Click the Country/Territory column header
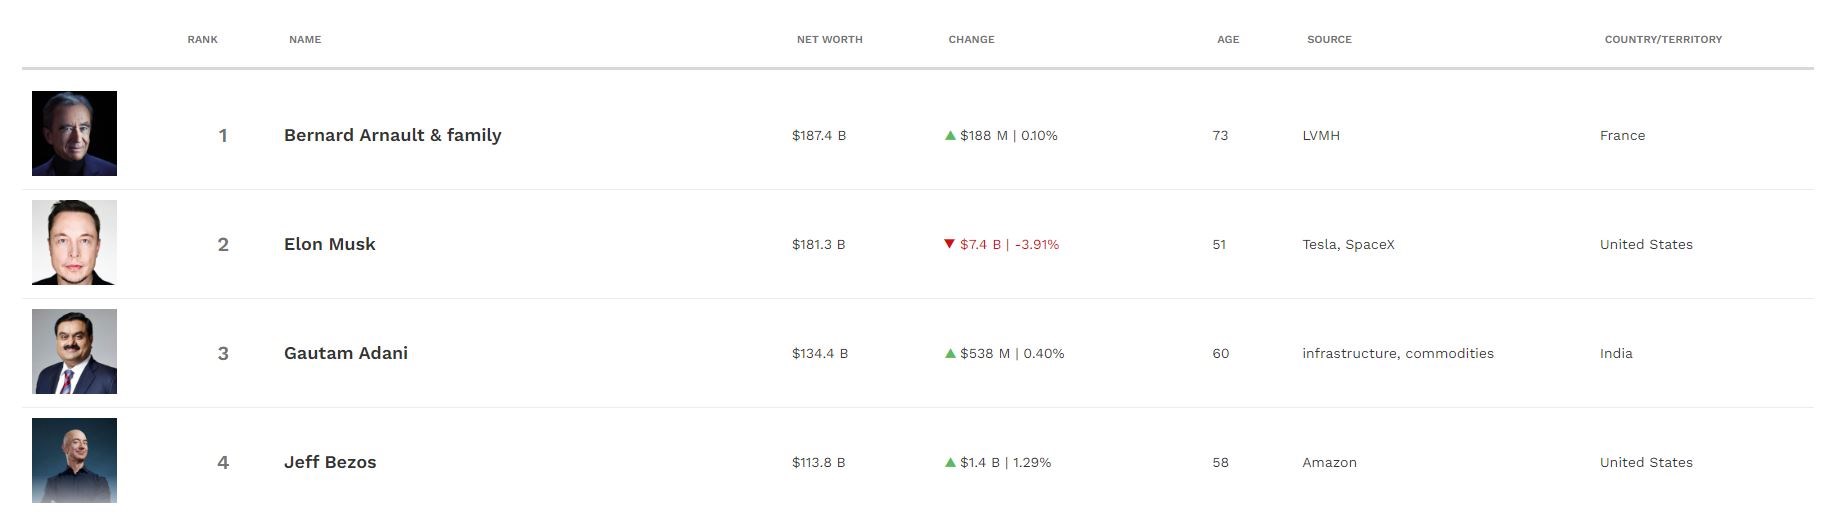The width and height of the screenshot is (1831, 531). [1663, 39]
